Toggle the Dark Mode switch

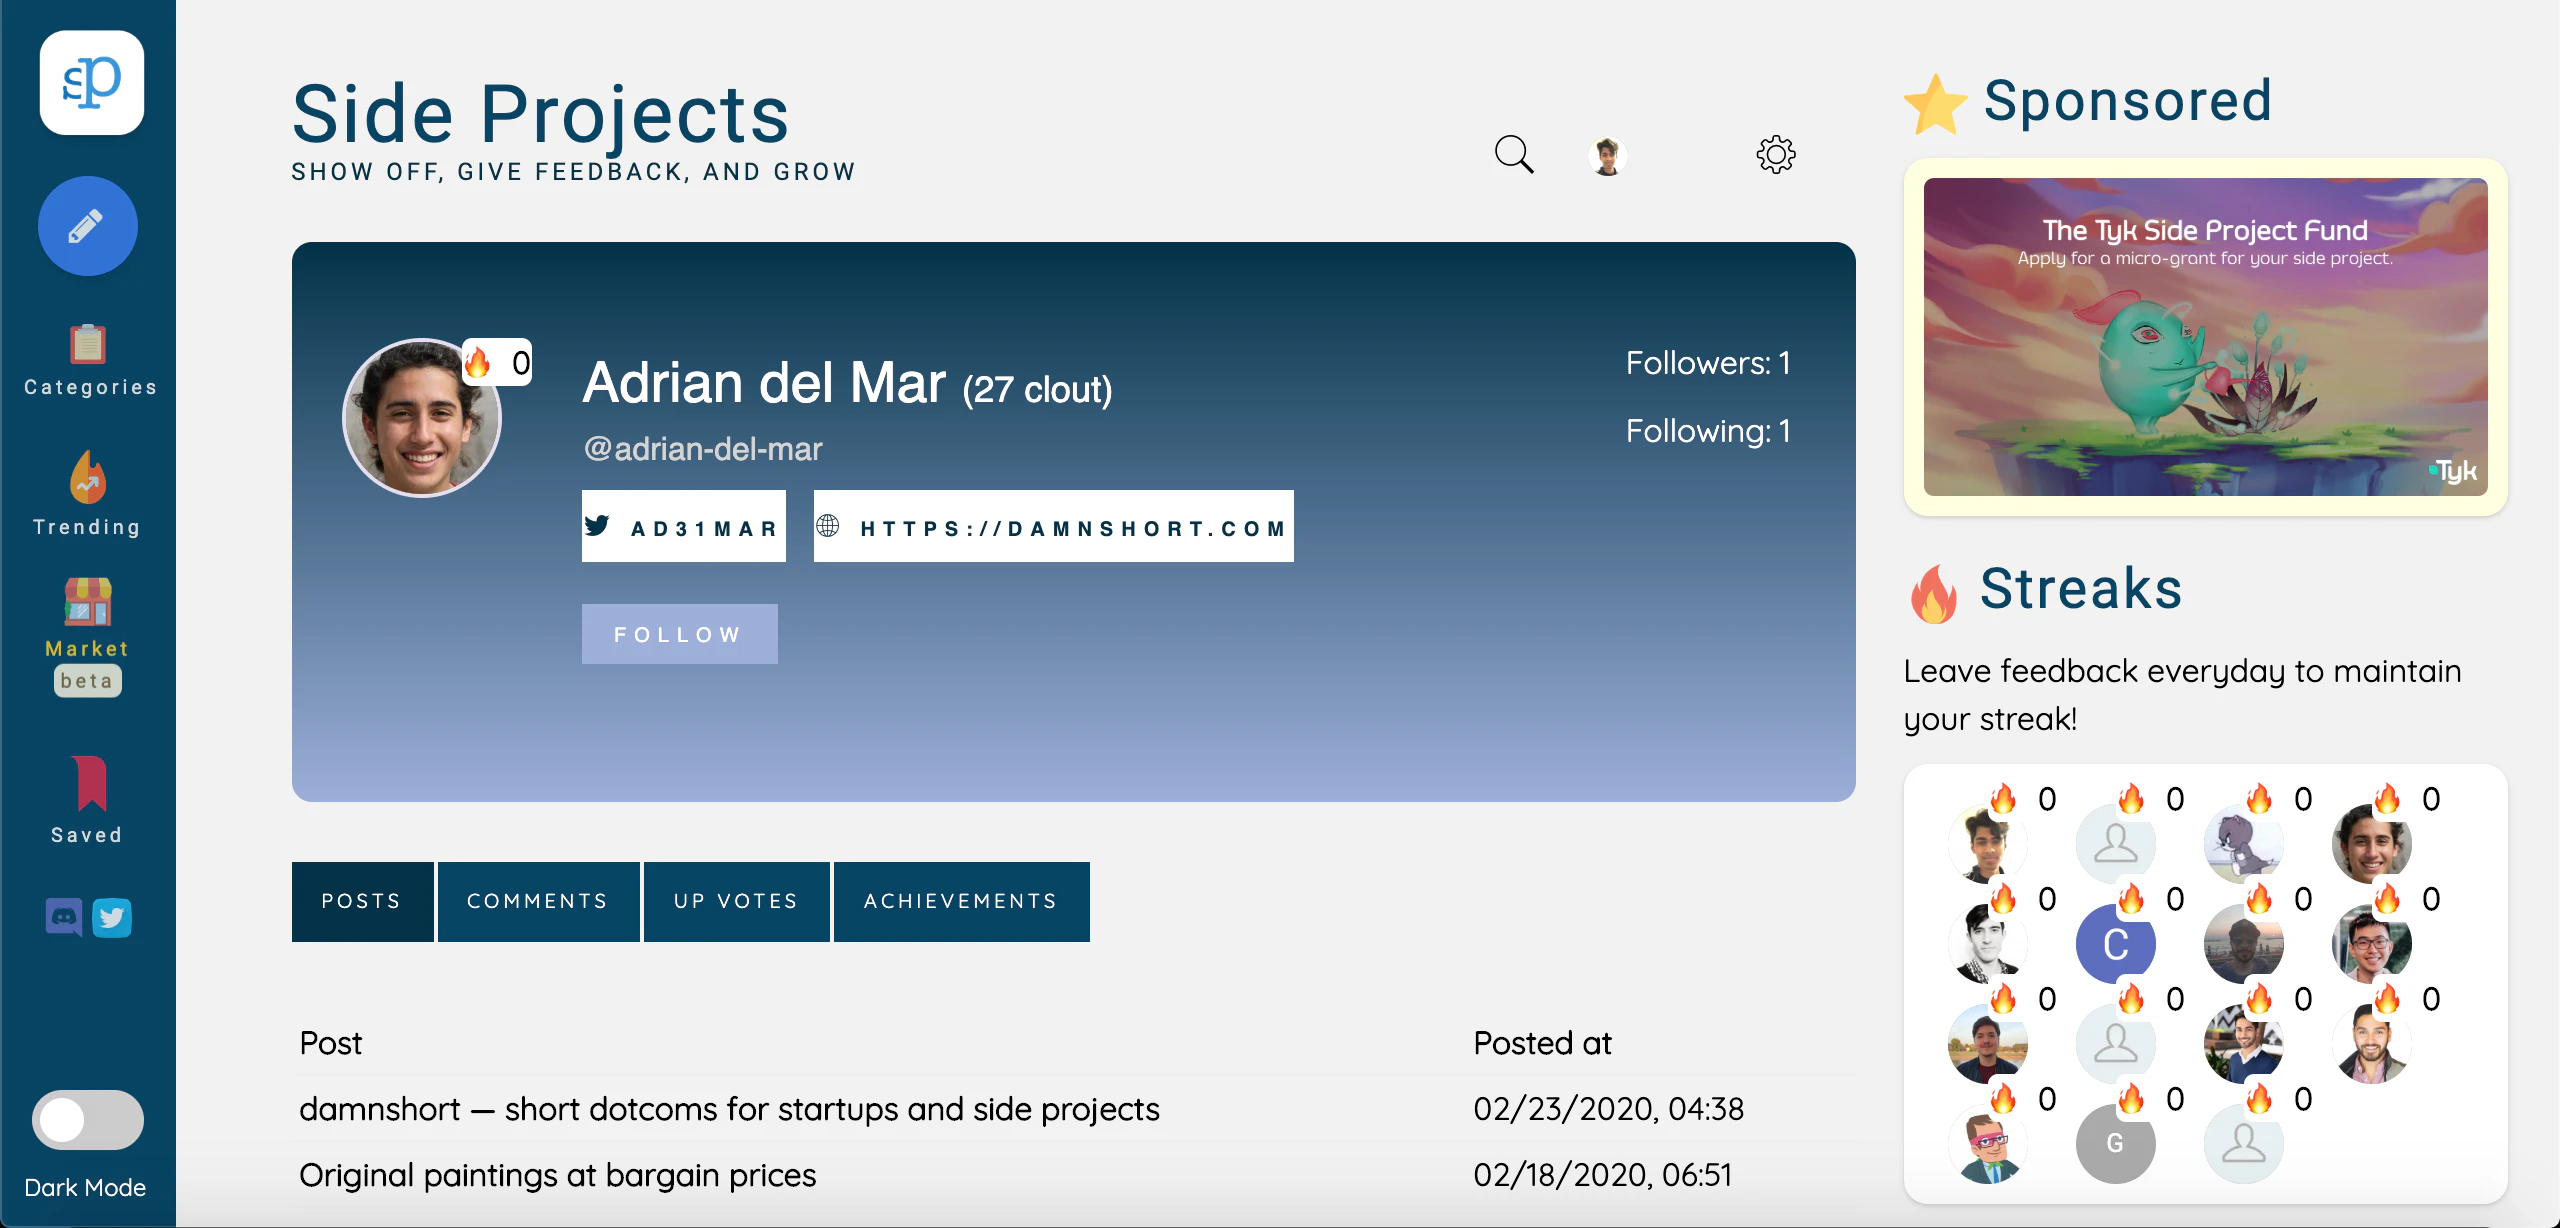(x=88, y=1120)
